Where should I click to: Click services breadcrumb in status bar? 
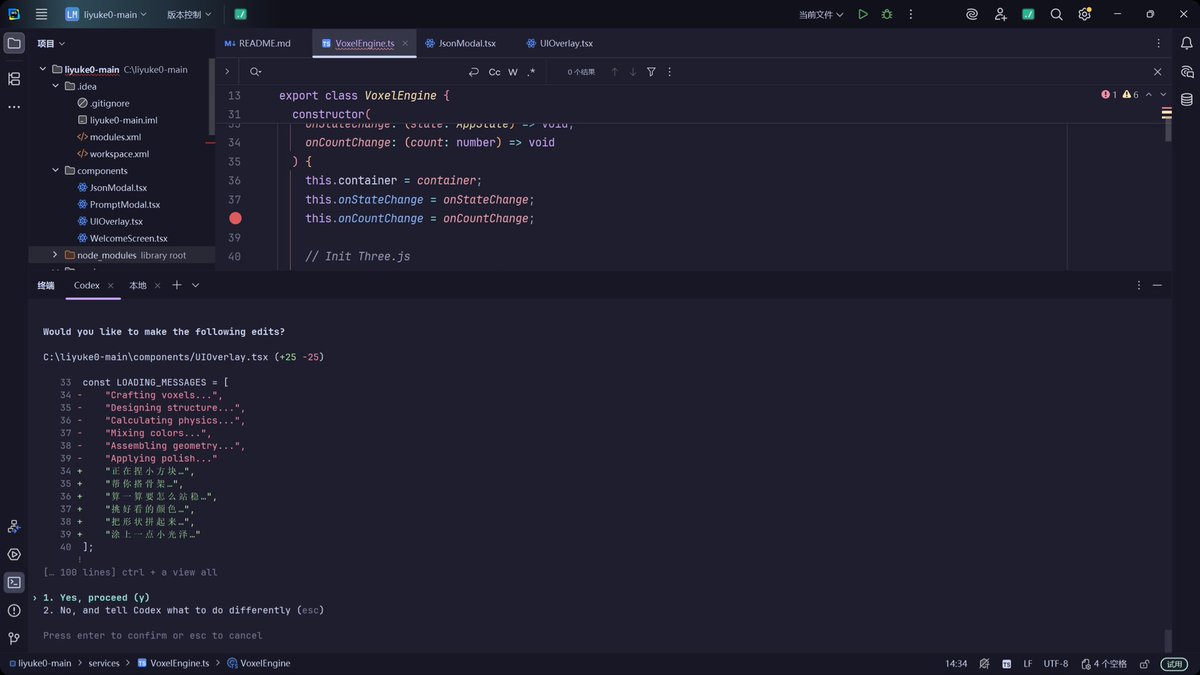104,663
